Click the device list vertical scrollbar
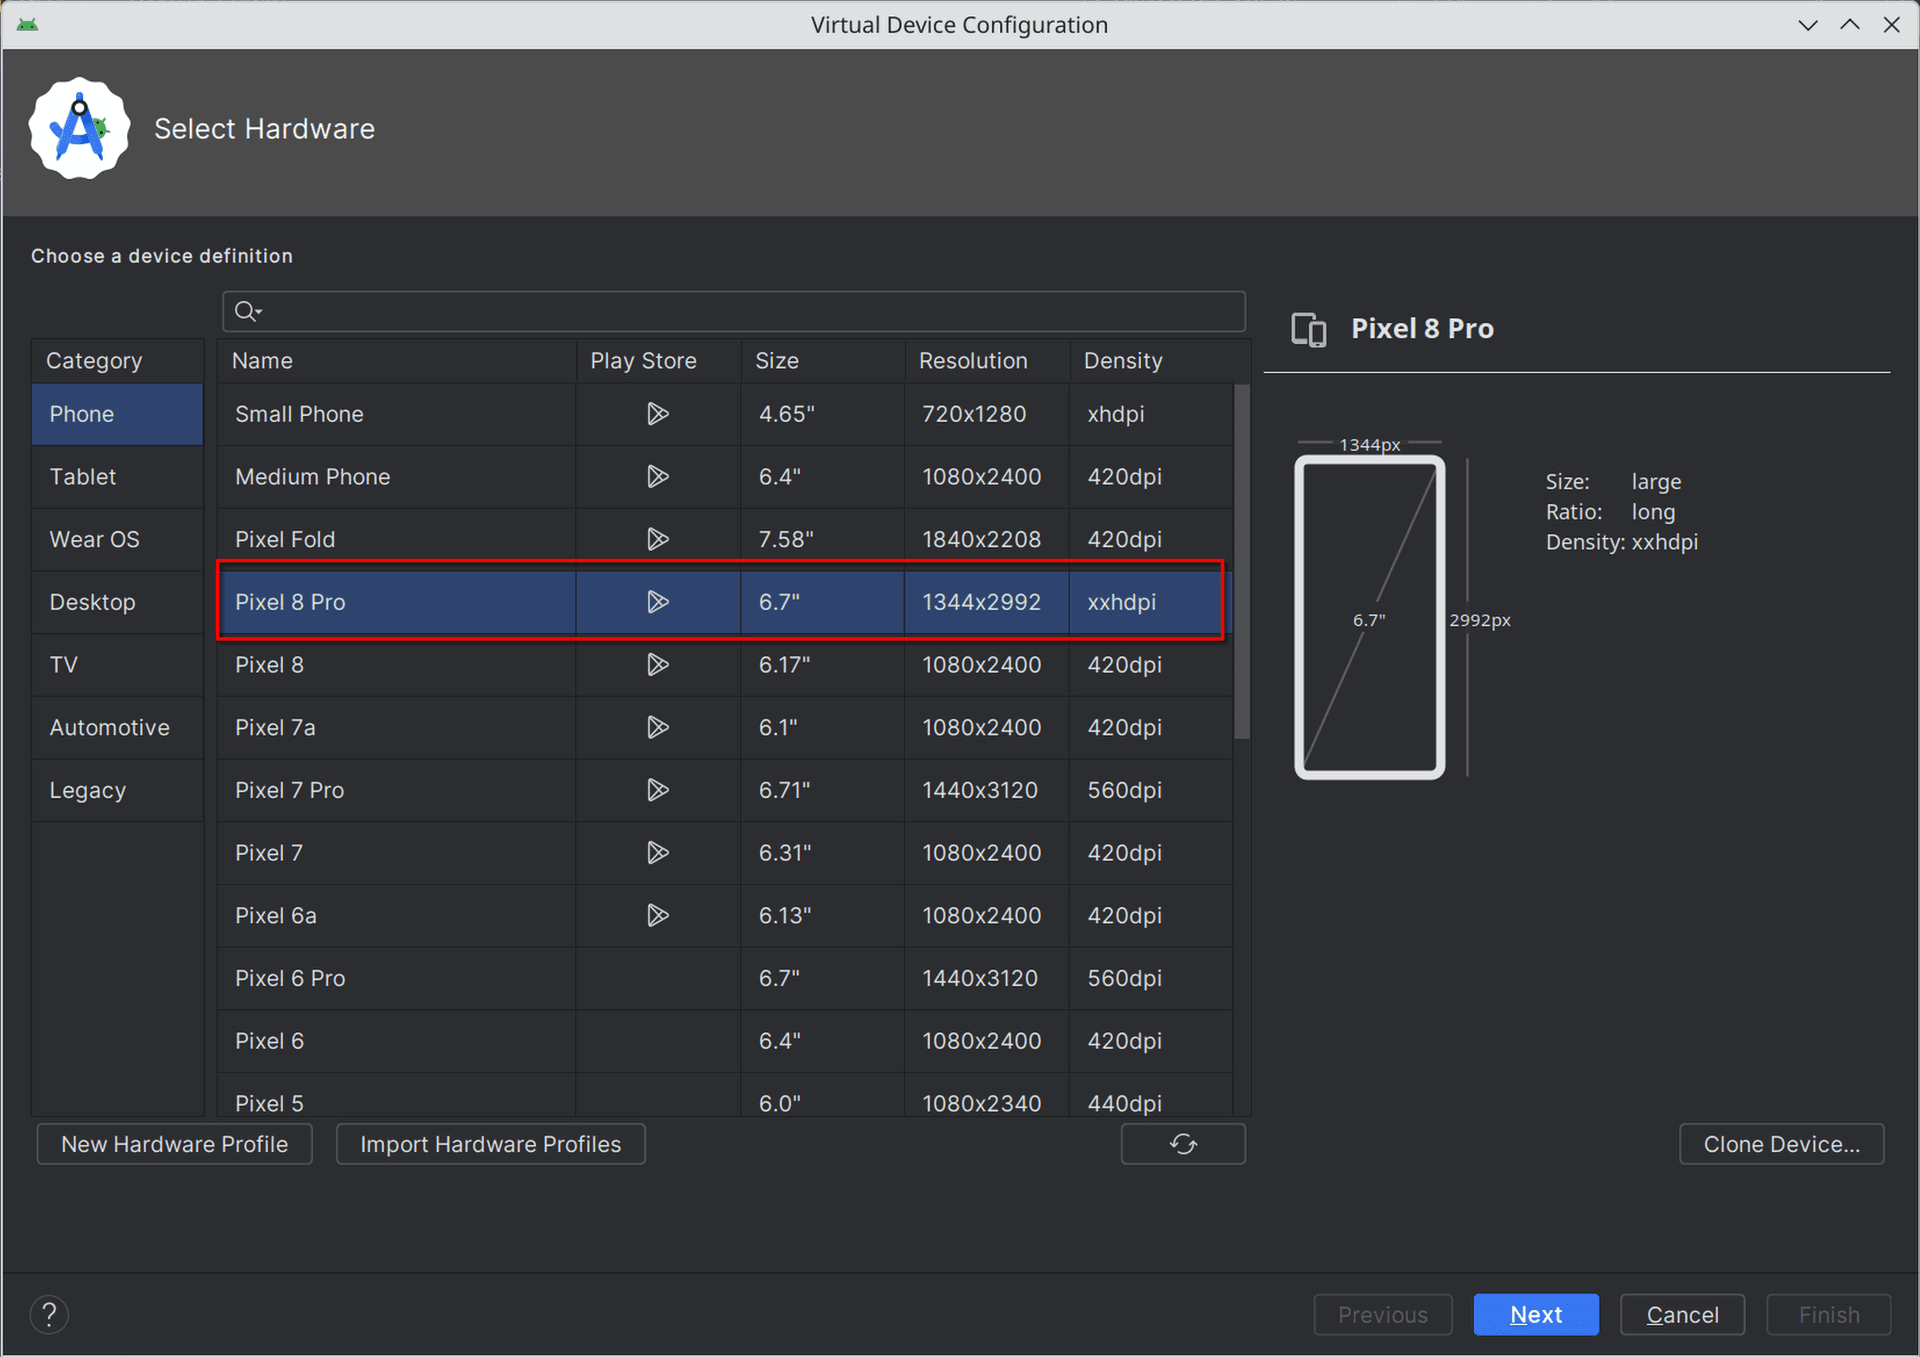Image resolution: width=1920 pixels, height=1357 pixels. coord(1242,562)
